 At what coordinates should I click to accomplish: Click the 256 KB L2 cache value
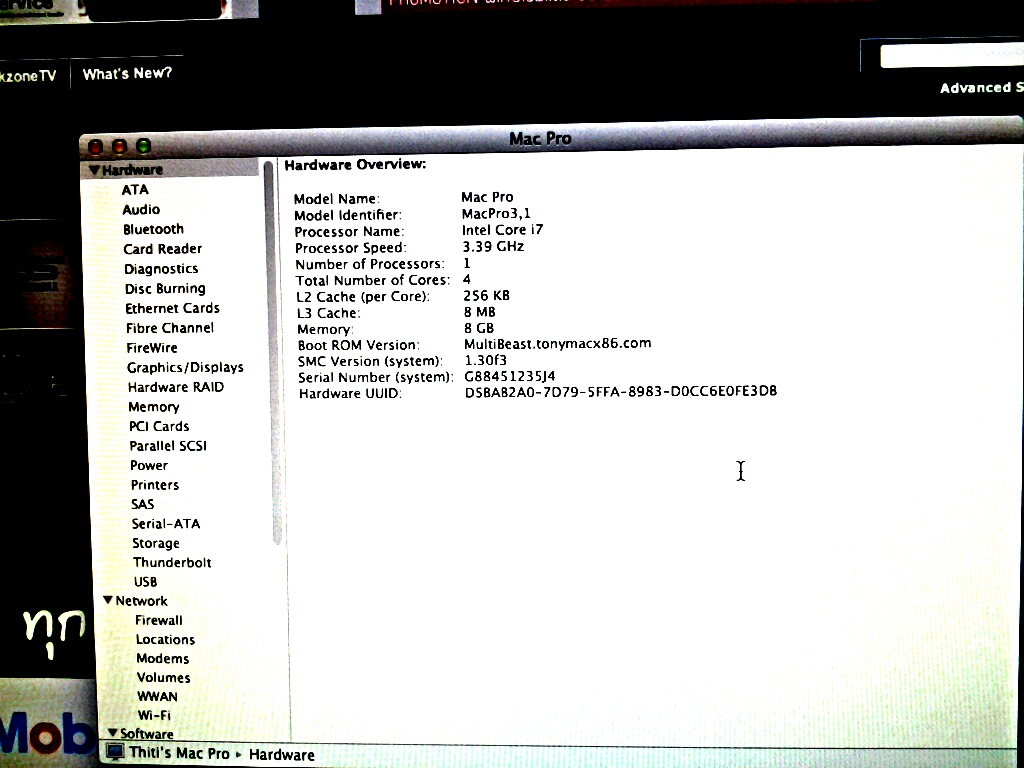point(486,296)
